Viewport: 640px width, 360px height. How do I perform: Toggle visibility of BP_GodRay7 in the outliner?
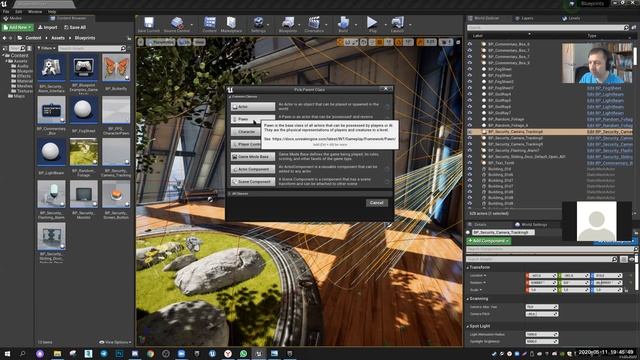470,113
